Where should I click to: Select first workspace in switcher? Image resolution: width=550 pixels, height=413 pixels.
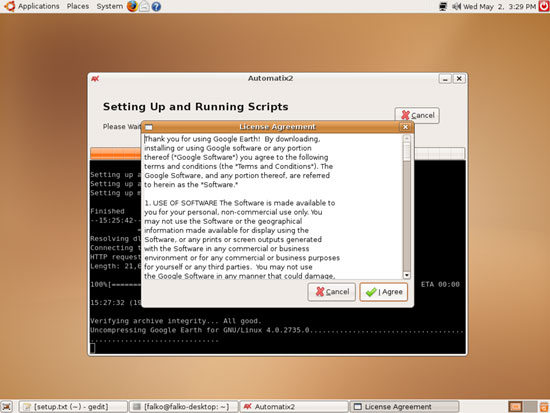click(515, 407)
